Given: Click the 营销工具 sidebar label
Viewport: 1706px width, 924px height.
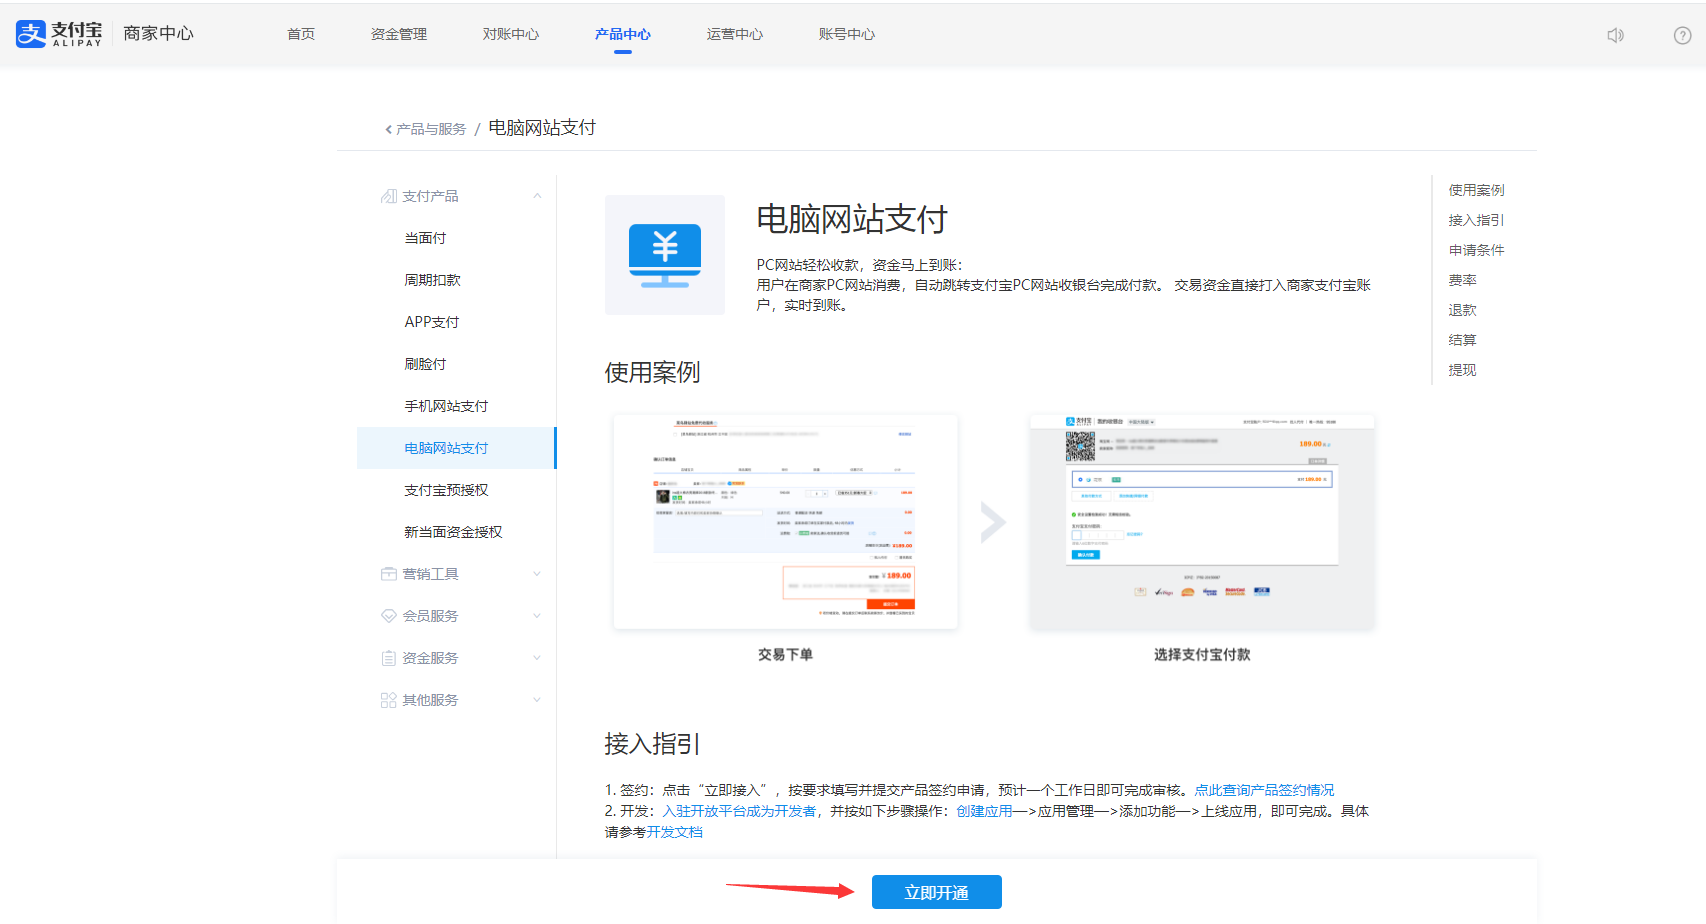Looking at the screenshot, I should pyautogui.click(x=430, y=574).
